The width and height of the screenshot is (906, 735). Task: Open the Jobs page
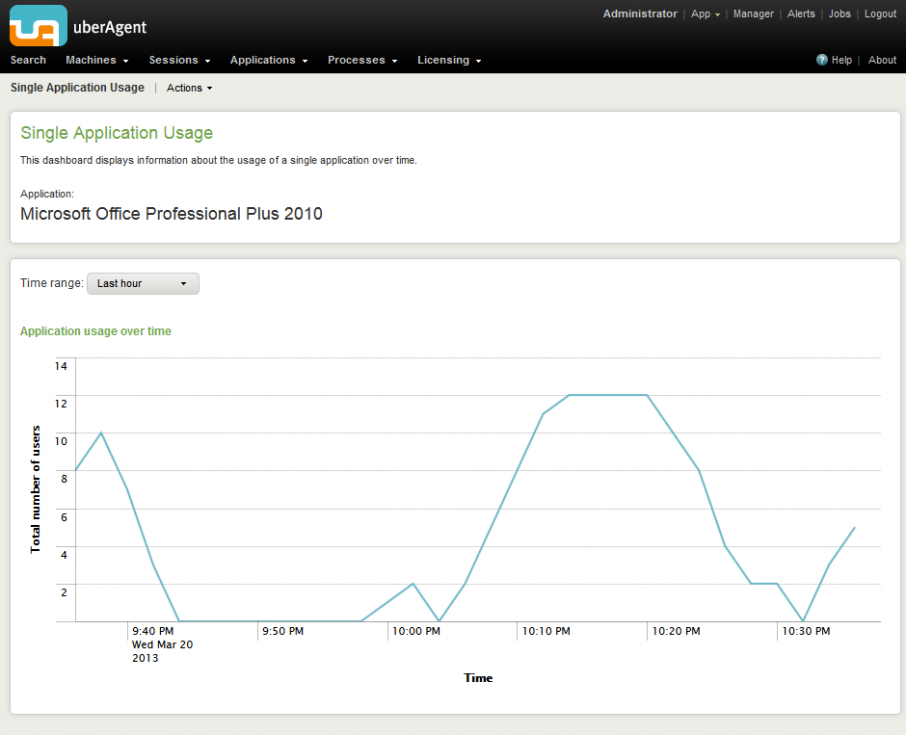tap(839, 14)
